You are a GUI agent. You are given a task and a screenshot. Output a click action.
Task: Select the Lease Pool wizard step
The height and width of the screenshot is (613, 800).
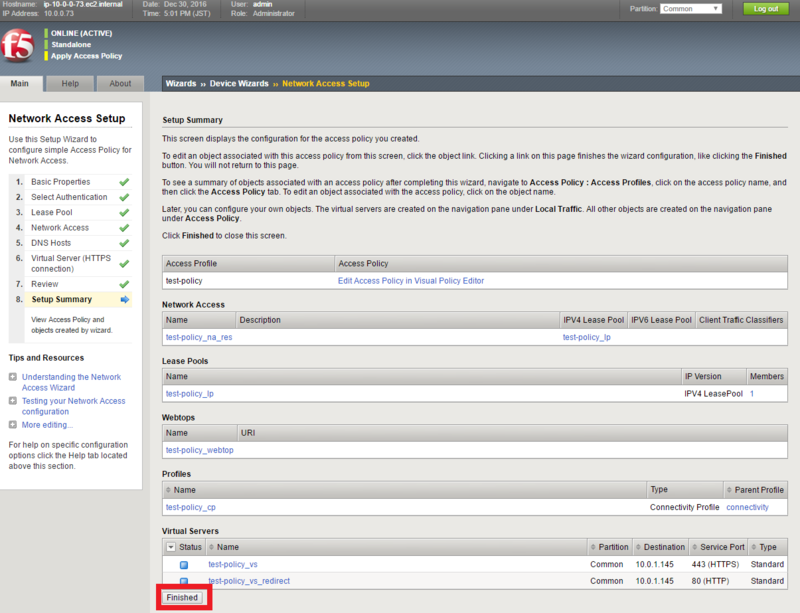(x=52, y=212)
